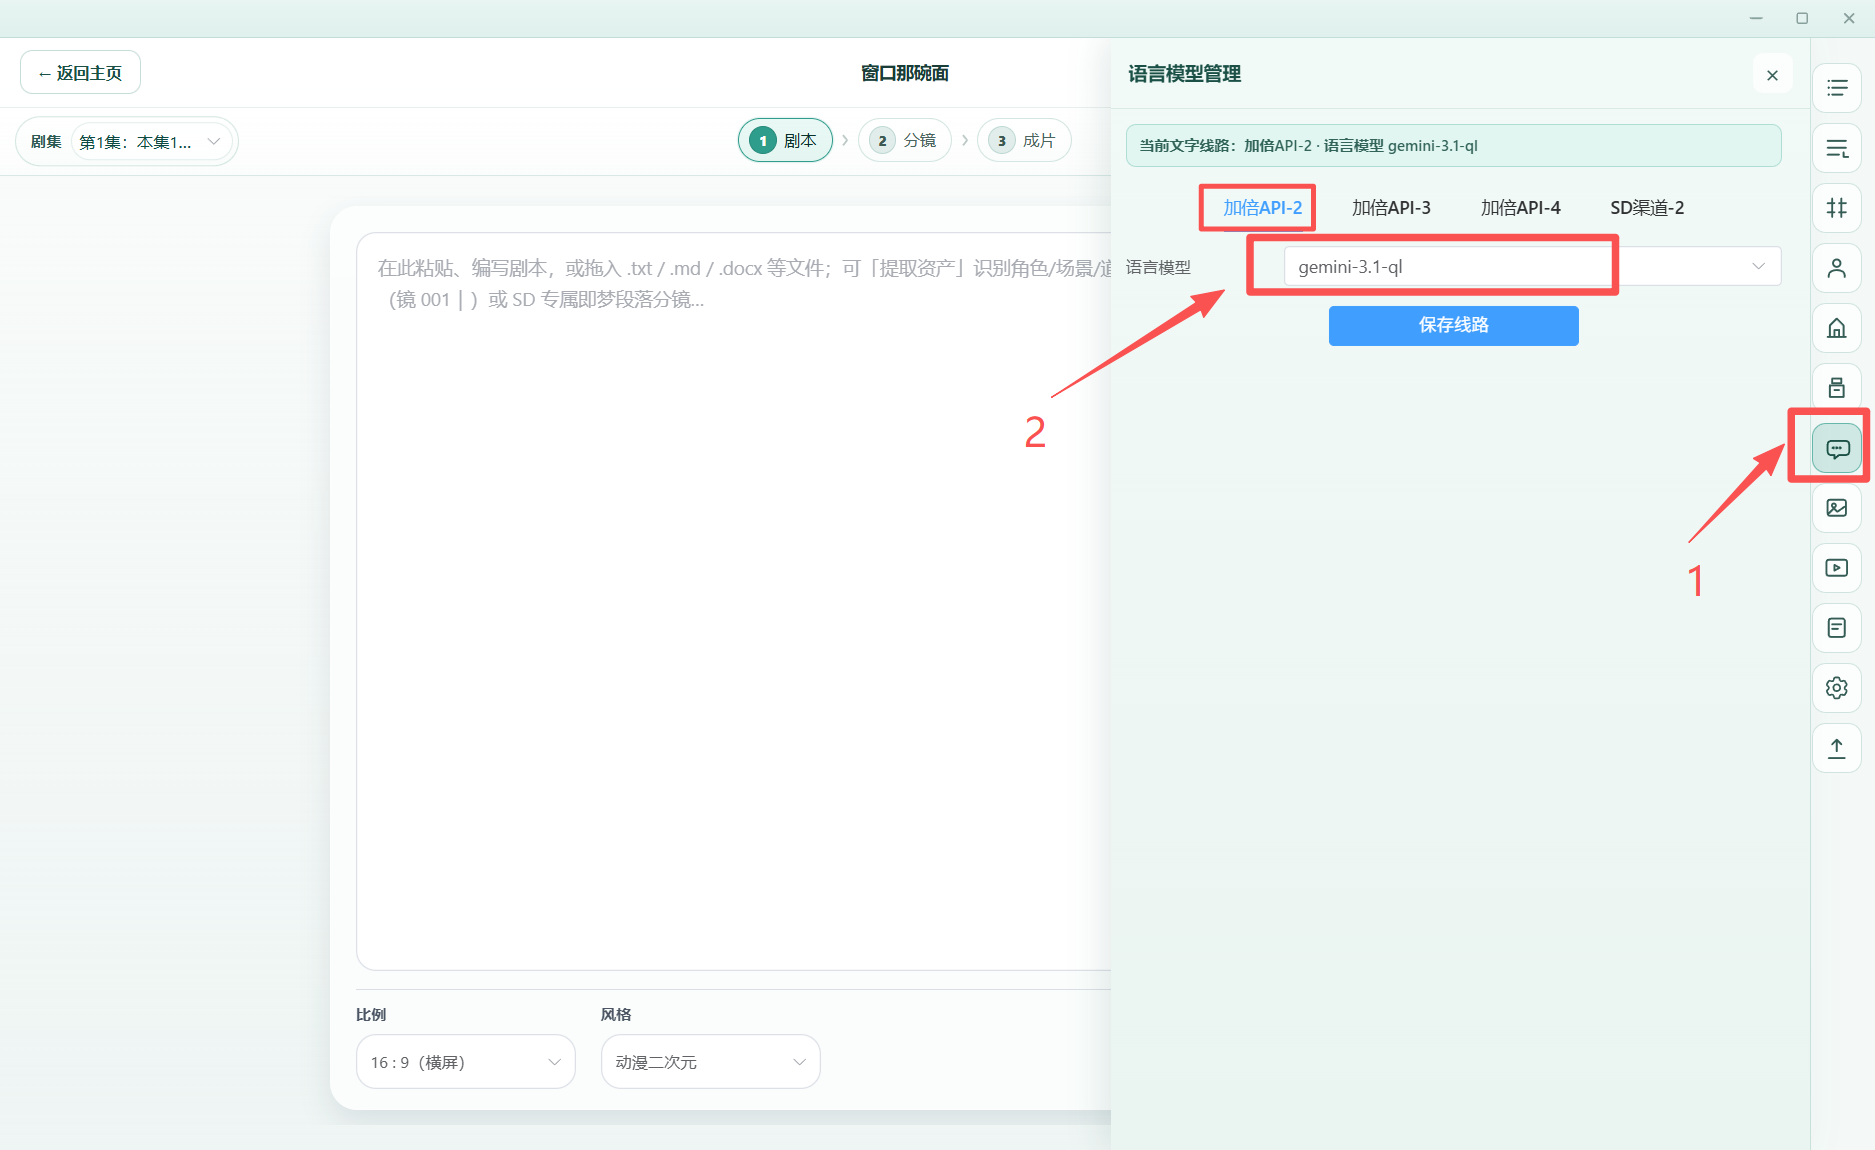Click the 返回主页 button
1875x1150 pixels.
point(80,73)
